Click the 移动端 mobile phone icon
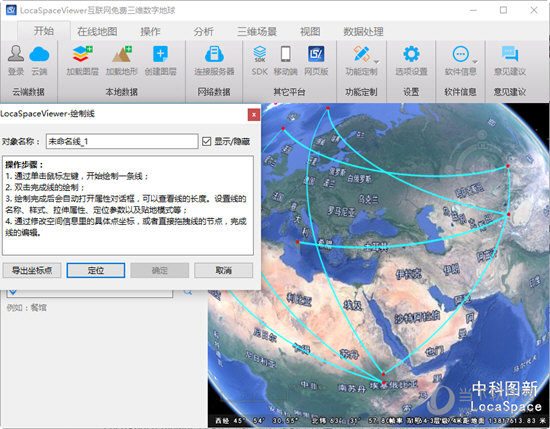Screen dimensions: 550x429 [286, 54]
